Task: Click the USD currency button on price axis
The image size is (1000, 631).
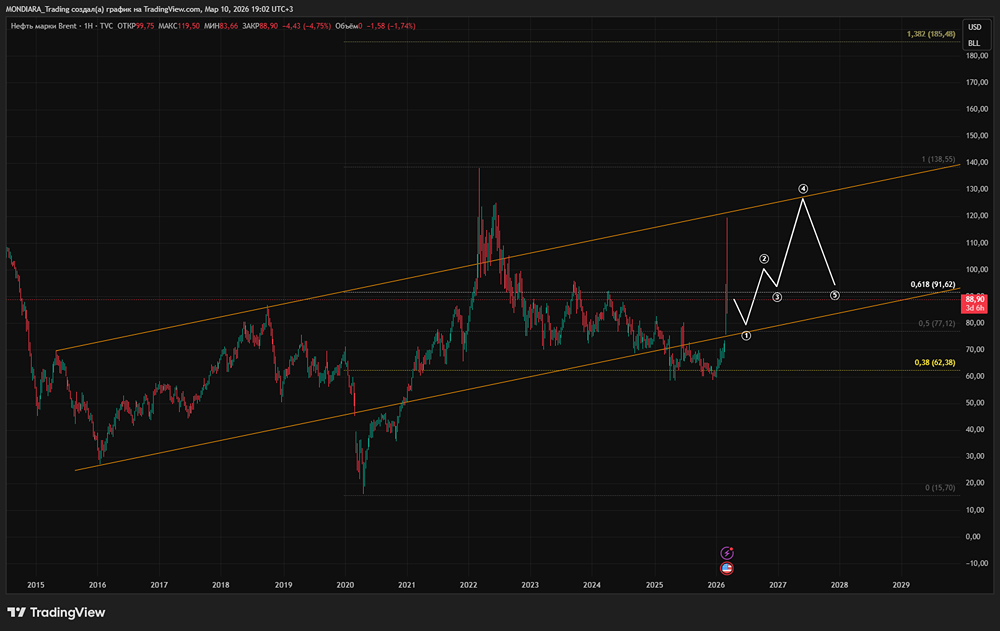Action: pos(974,27)
